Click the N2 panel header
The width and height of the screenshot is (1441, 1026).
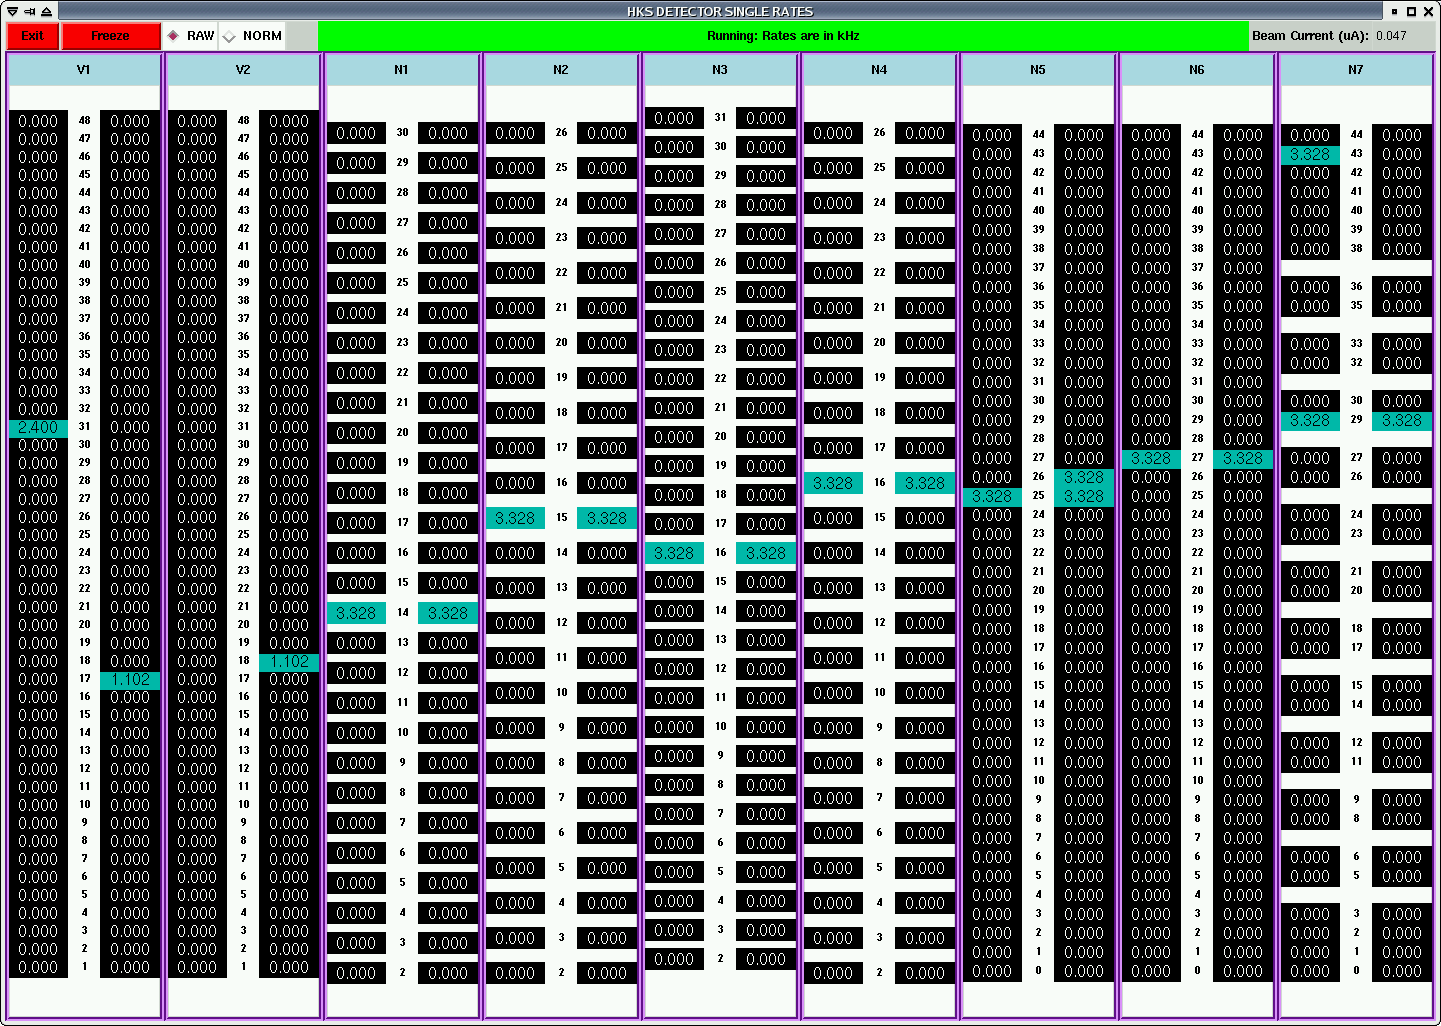(561, 70)
